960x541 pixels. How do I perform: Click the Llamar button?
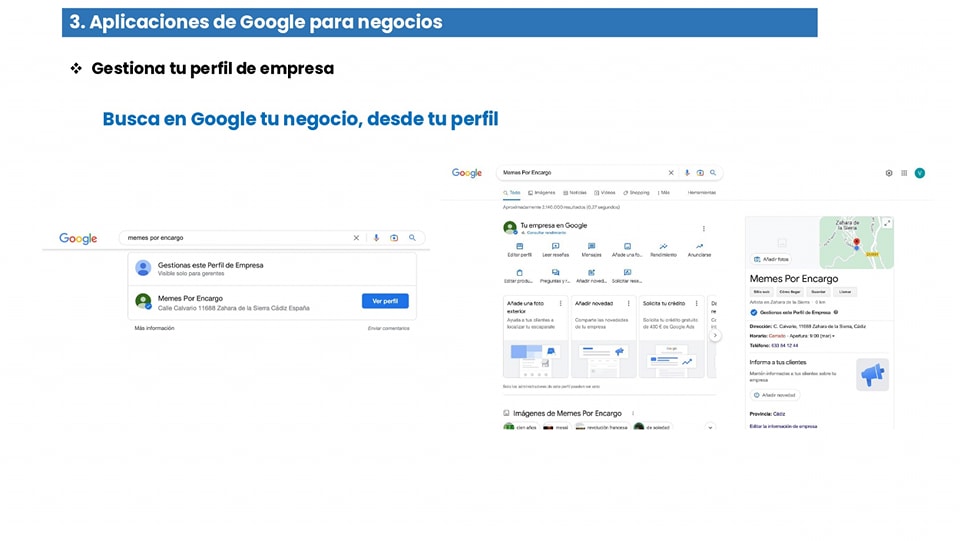[x=845, y=292]
